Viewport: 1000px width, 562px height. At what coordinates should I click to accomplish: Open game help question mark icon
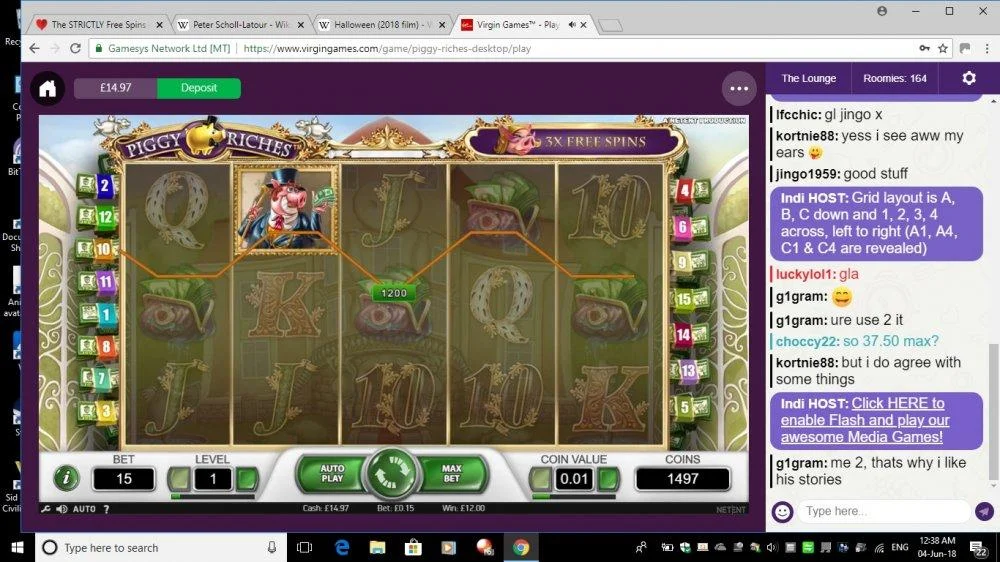coord(107,509)
